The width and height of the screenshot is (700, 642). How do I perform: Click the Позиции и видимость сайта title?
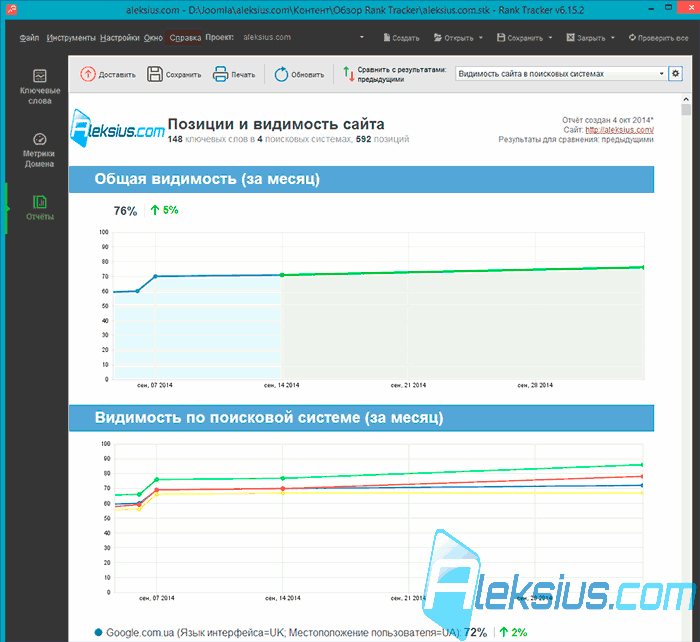pos(276,124)
